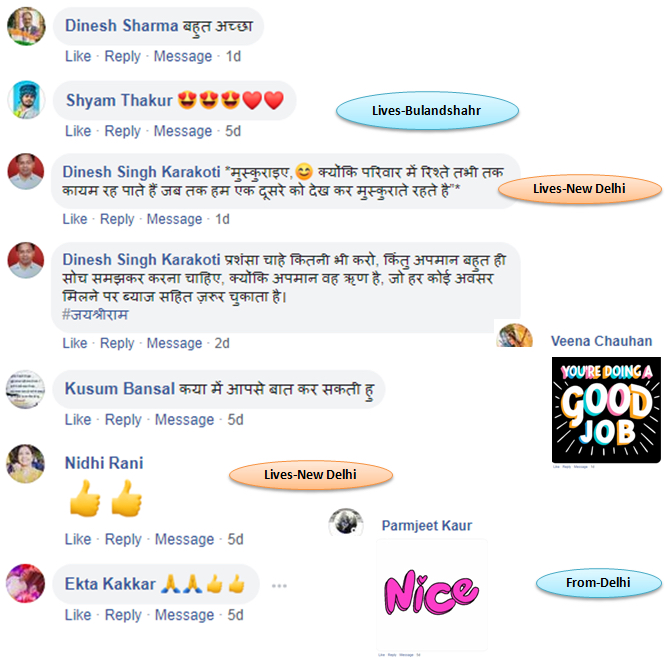
Task: Click Nidhi Rani's profile photo
Action: tap(26, 463)
